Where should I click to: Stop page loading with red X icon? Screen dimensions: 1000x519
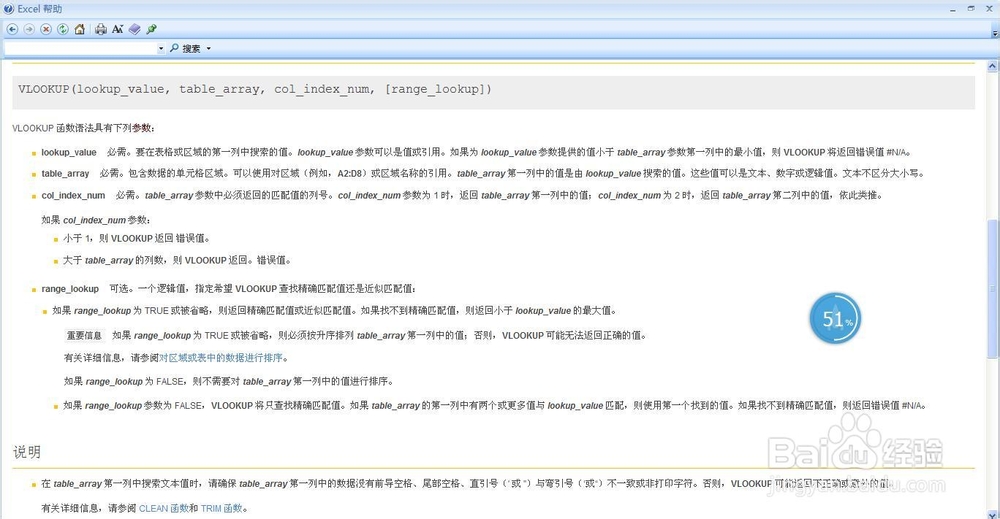pos(46,29)
